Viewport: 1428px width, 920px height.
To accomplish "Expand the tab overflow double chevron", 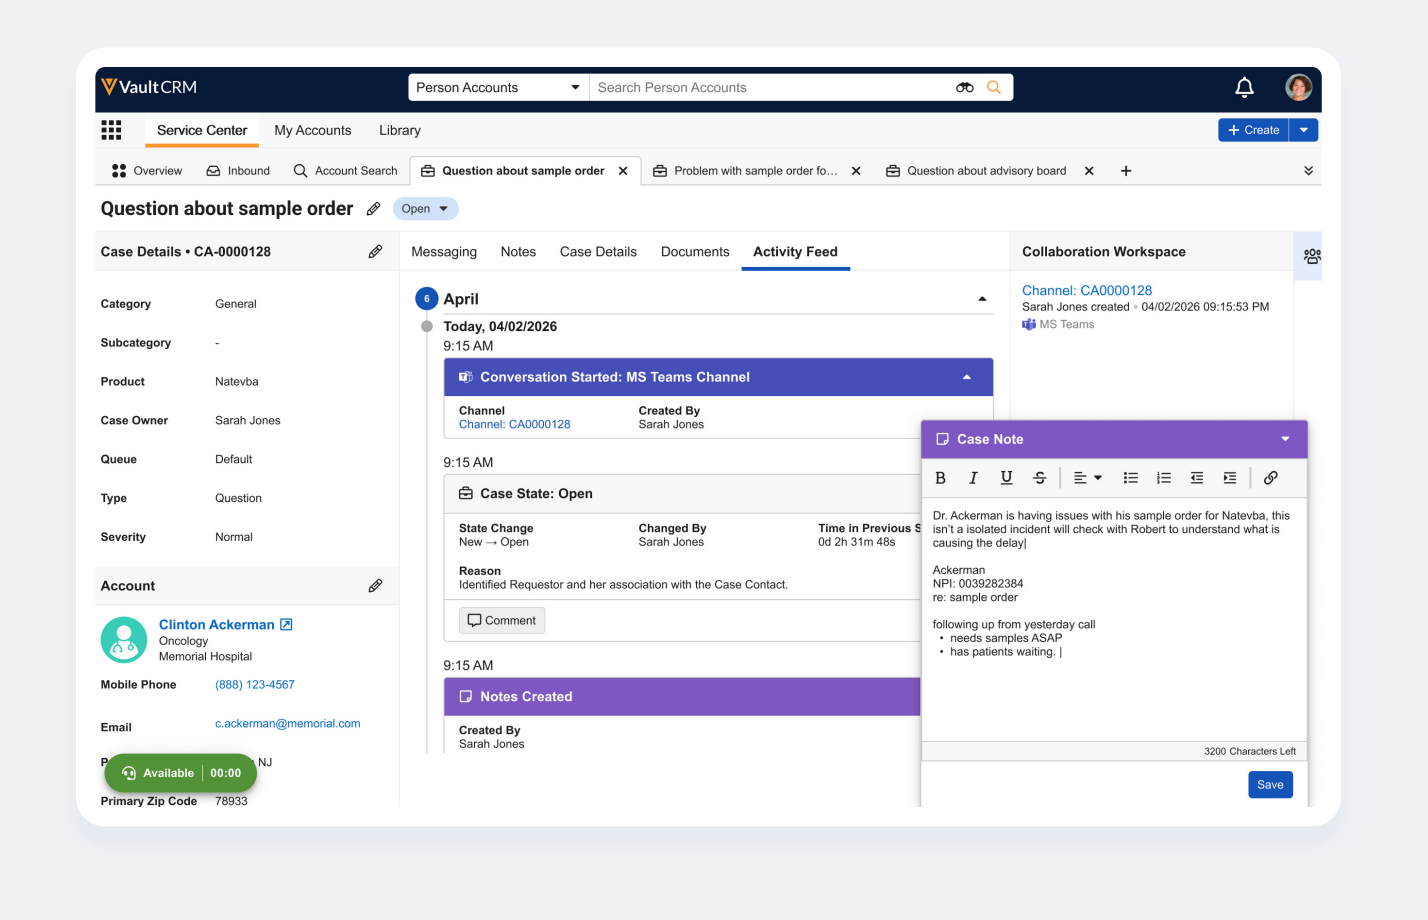I will pos(1308,171).
